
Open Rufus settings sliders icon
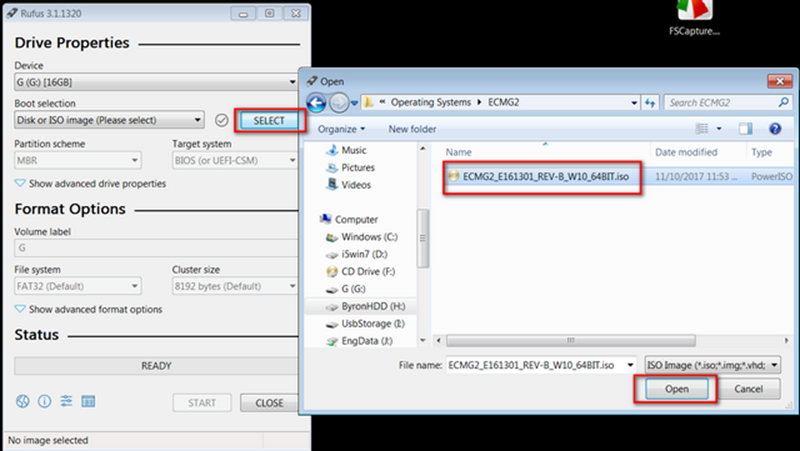66,402
